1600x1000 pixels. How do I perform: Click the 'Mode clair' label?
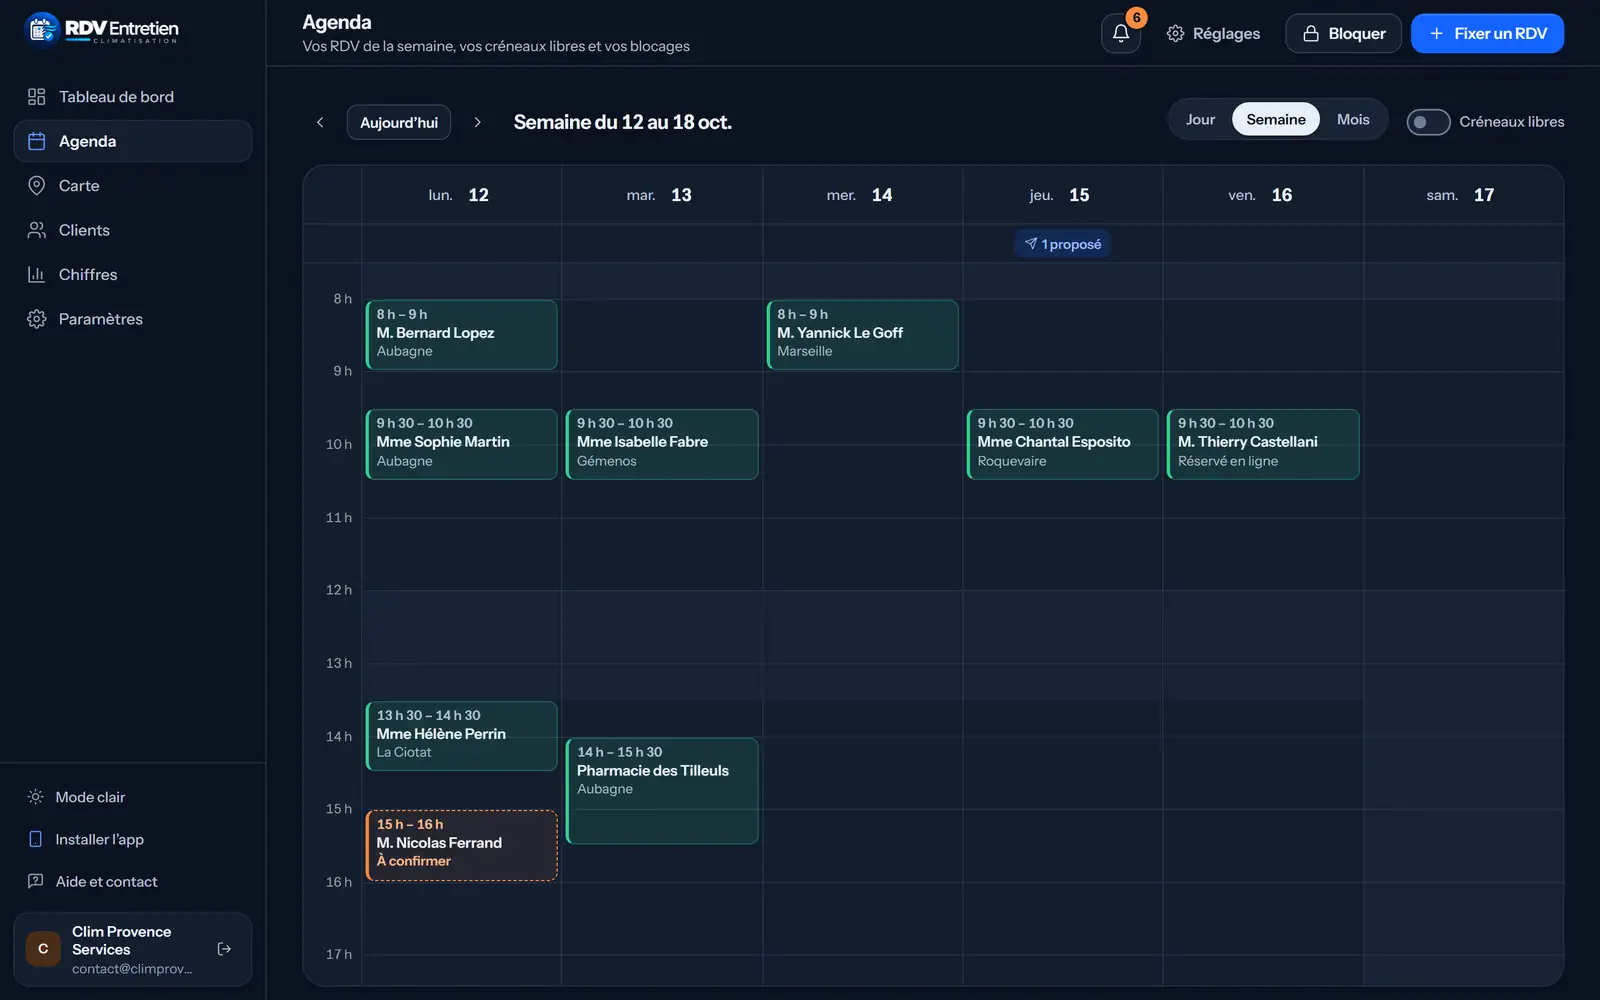tap(90, 797)
